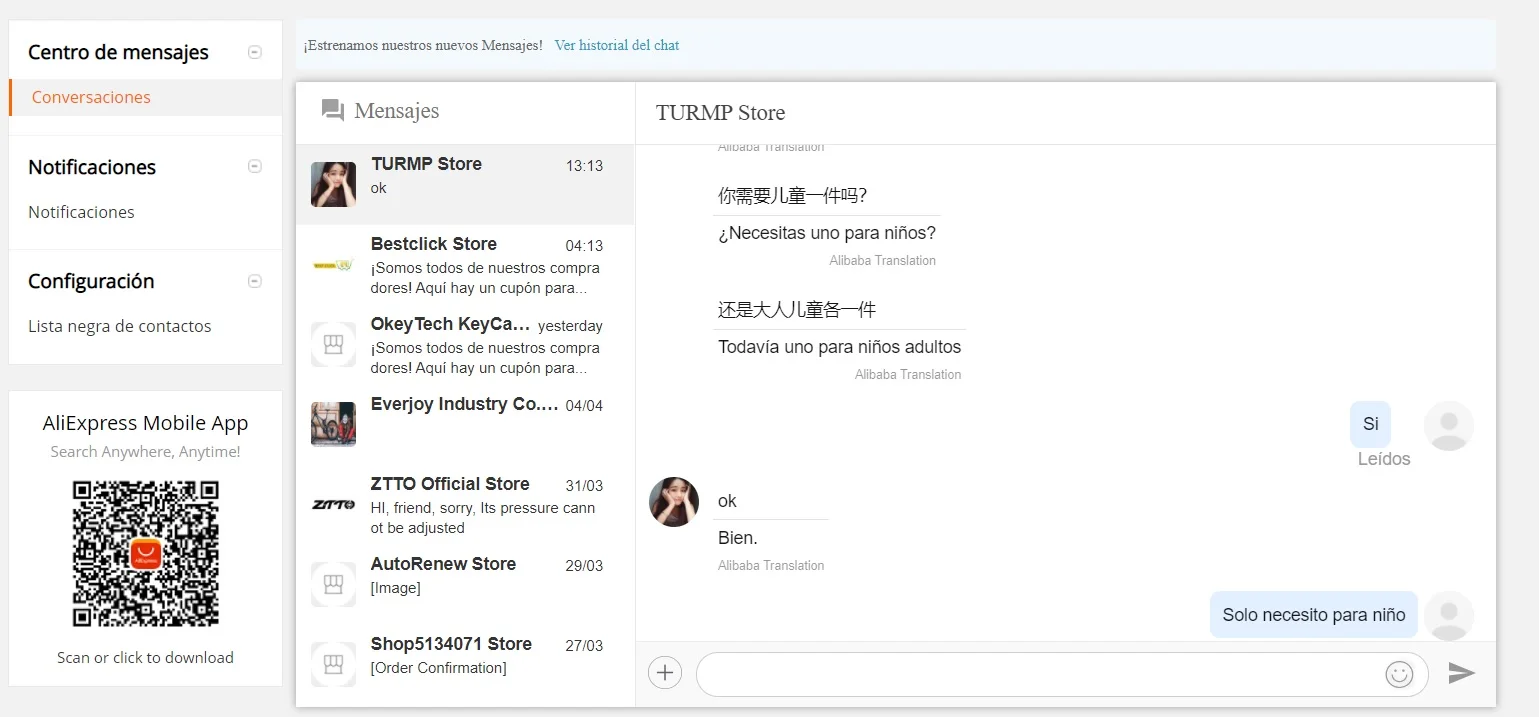Click the Mensajes panel heading

coord(396,111)
